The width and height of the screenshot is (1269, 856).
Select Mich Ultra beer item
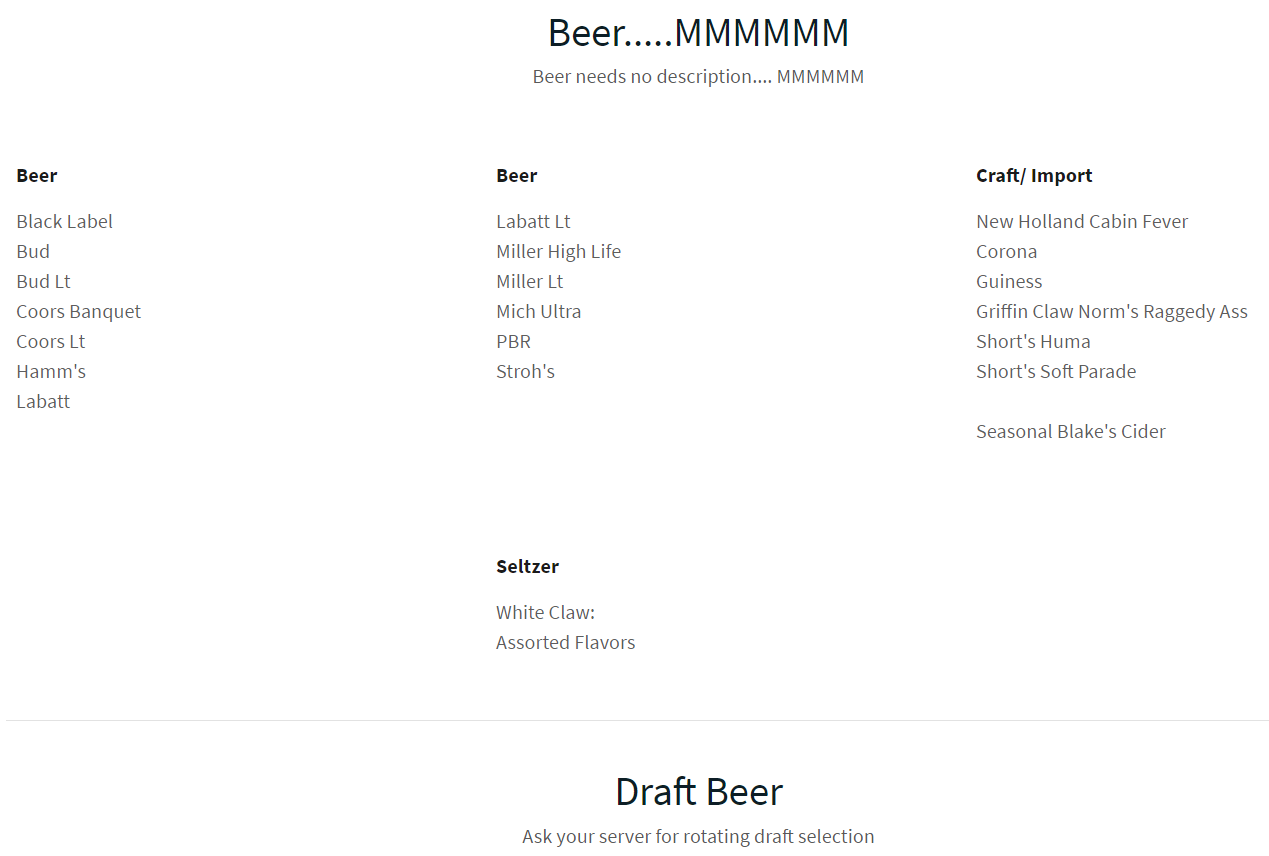pos(538,312)
